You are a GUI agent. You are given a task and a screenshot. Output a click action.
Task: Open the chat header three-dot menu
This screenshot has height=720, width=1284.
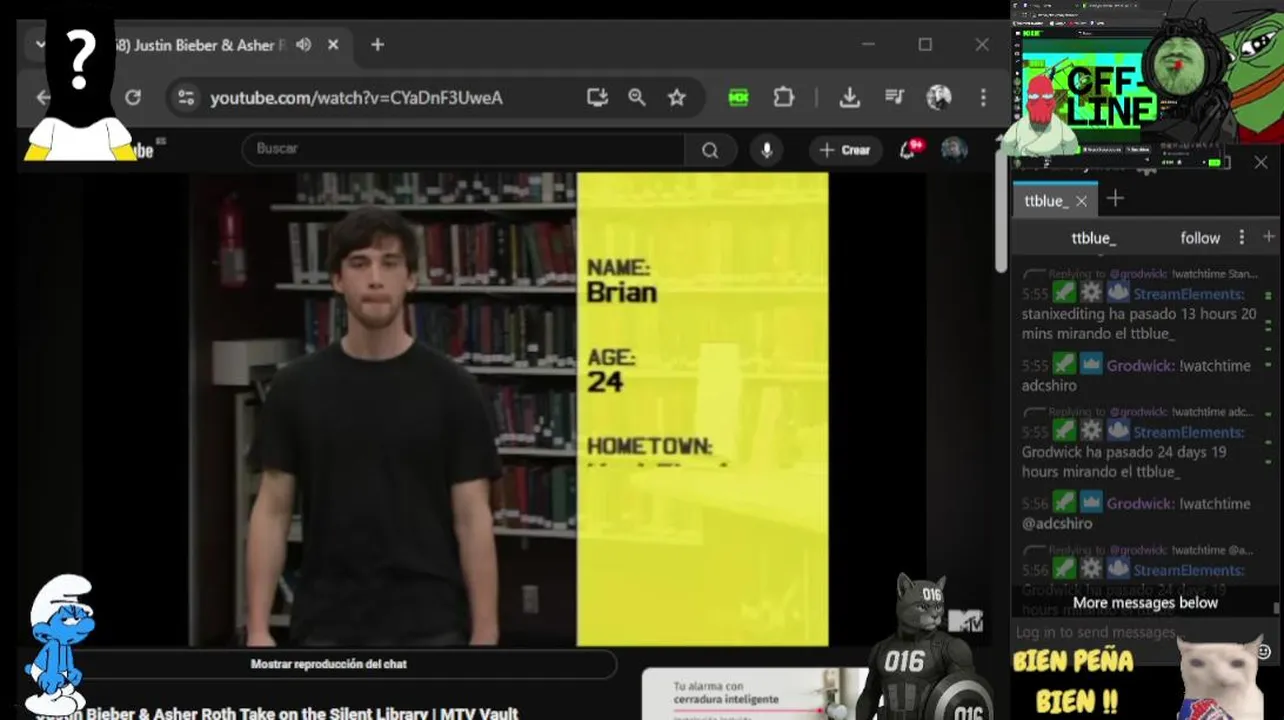tap(1242, 237)
